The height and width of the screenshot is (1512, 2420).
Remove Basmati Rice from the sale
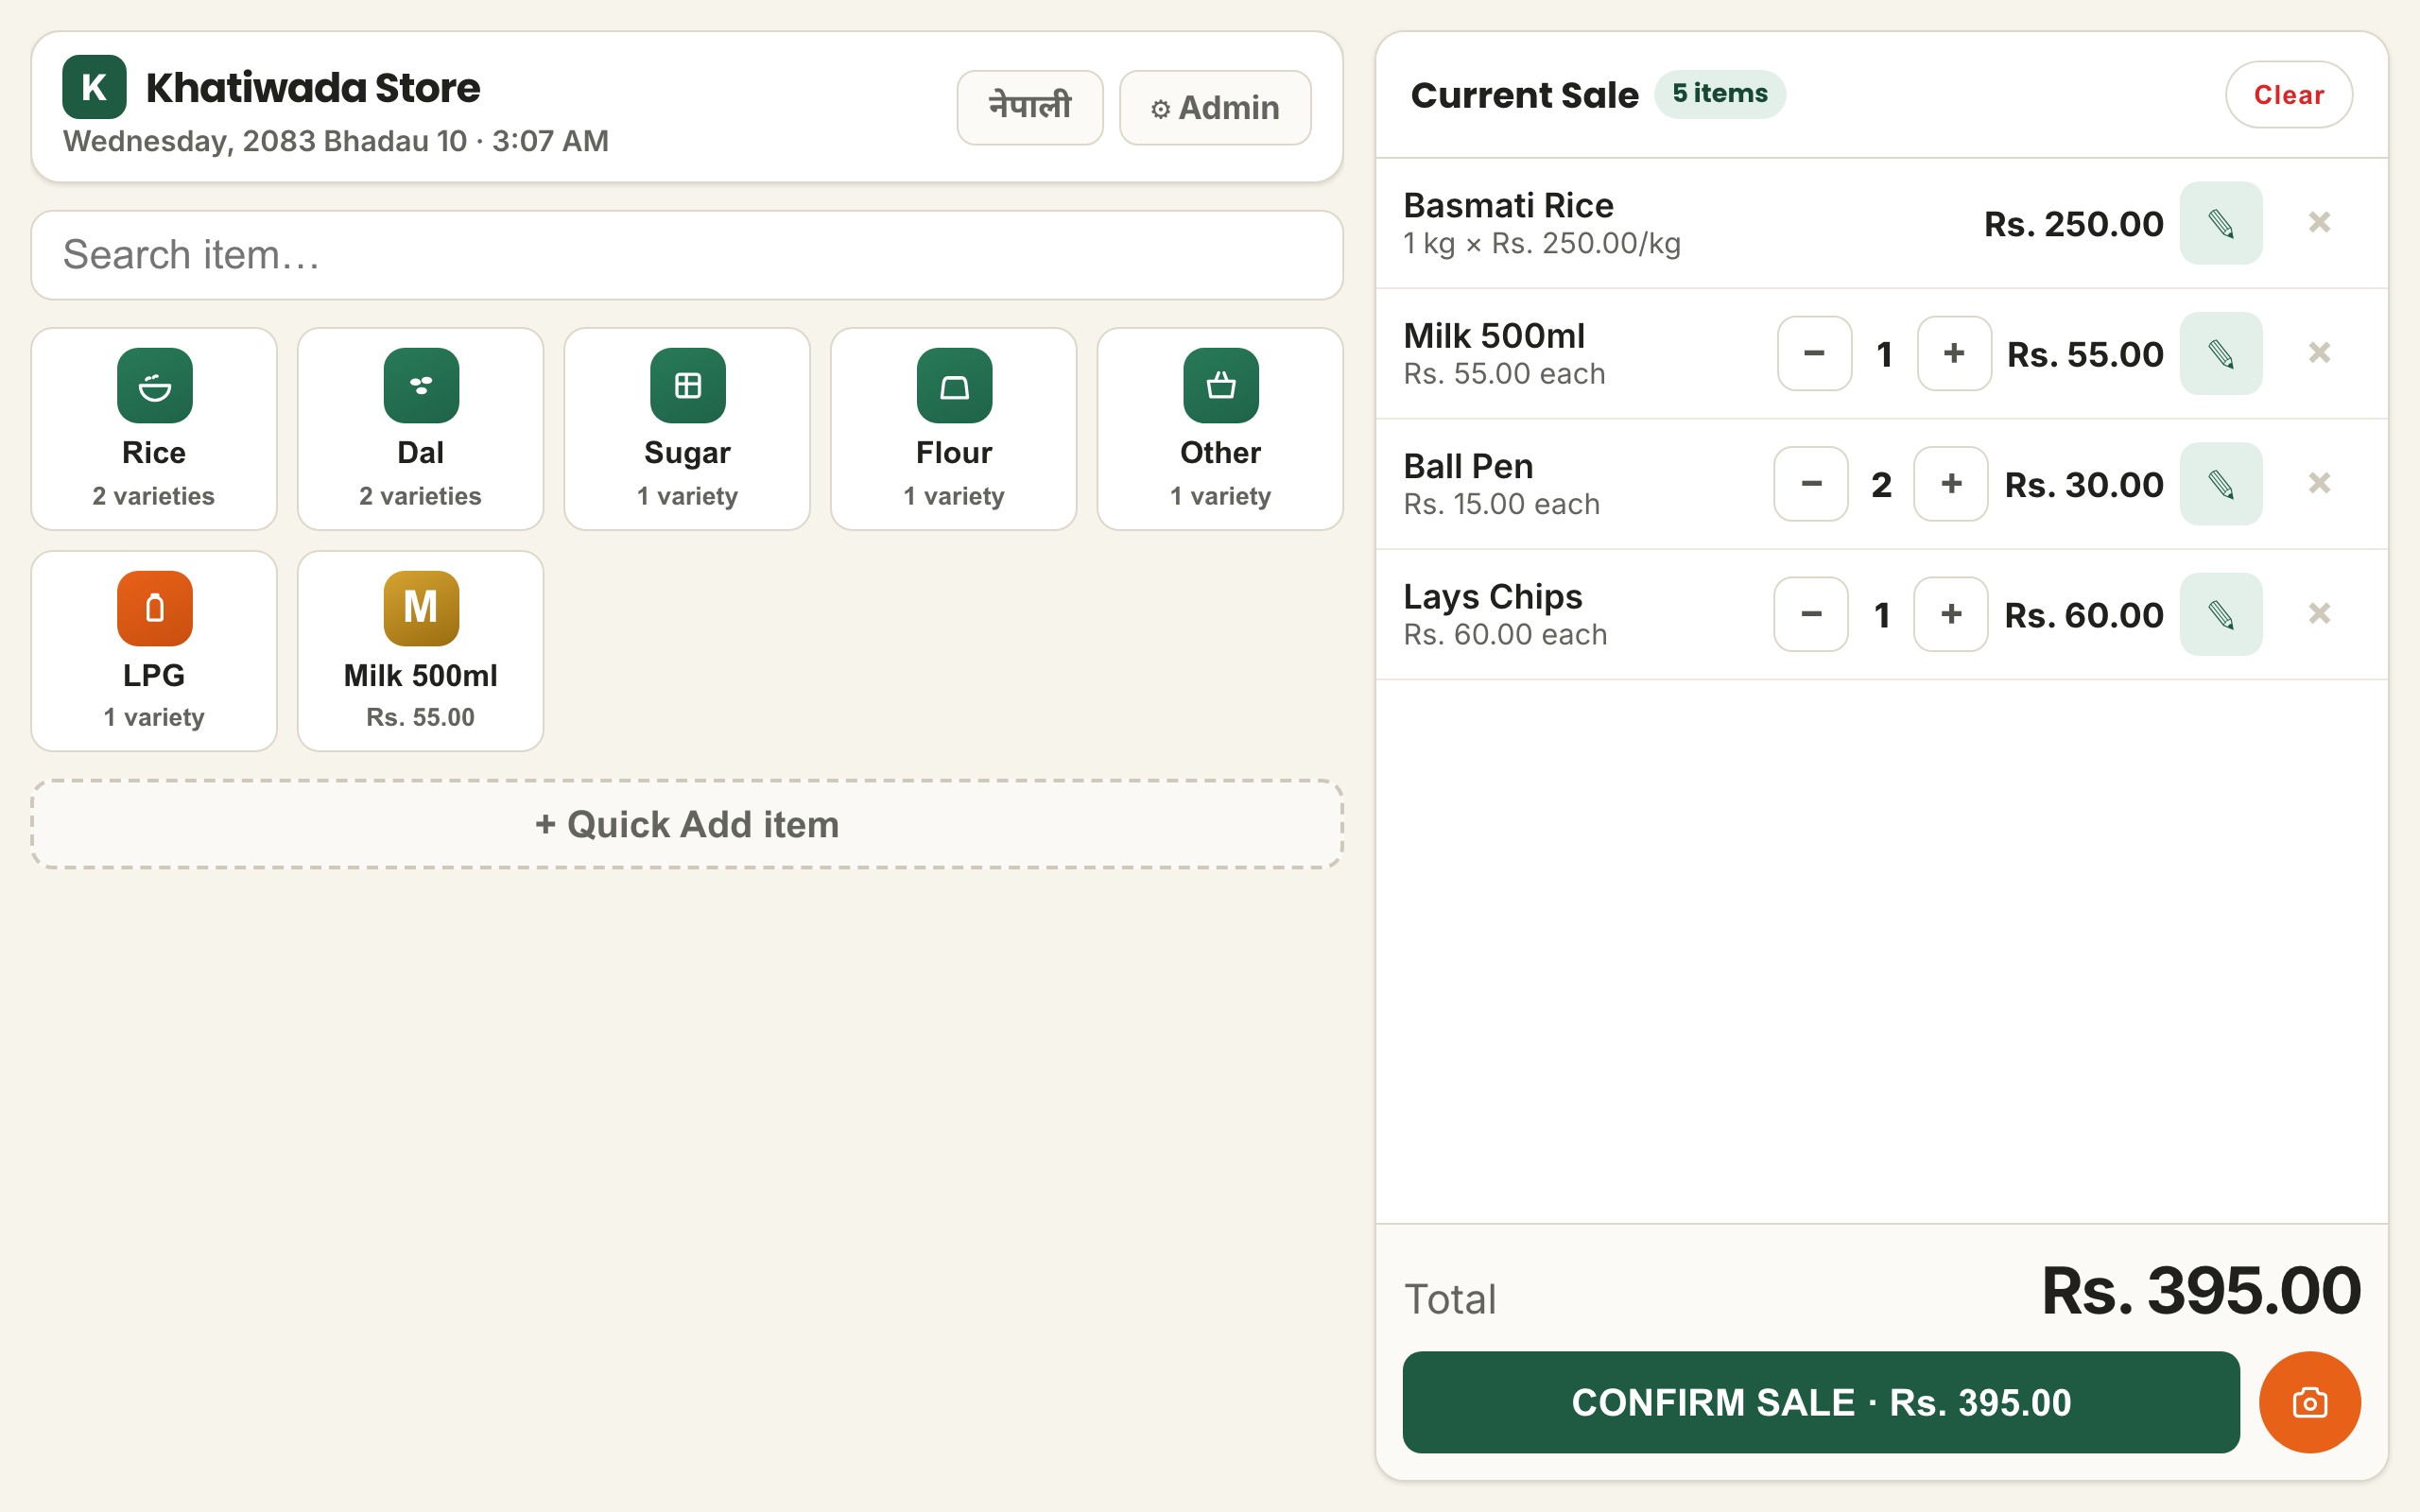(2319, 222)
